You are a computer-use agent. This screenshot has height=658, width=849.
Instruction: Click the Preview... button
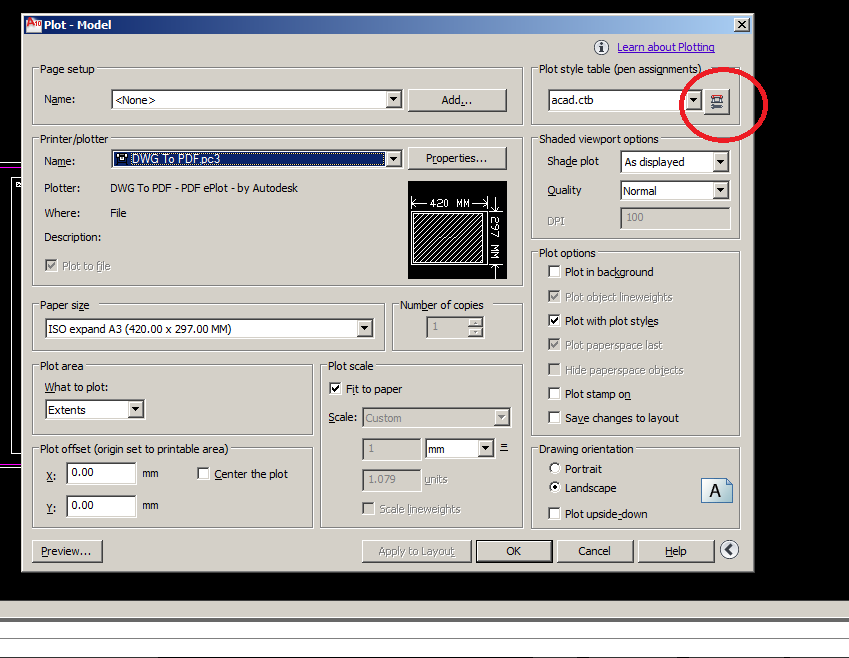pos(67,551)
